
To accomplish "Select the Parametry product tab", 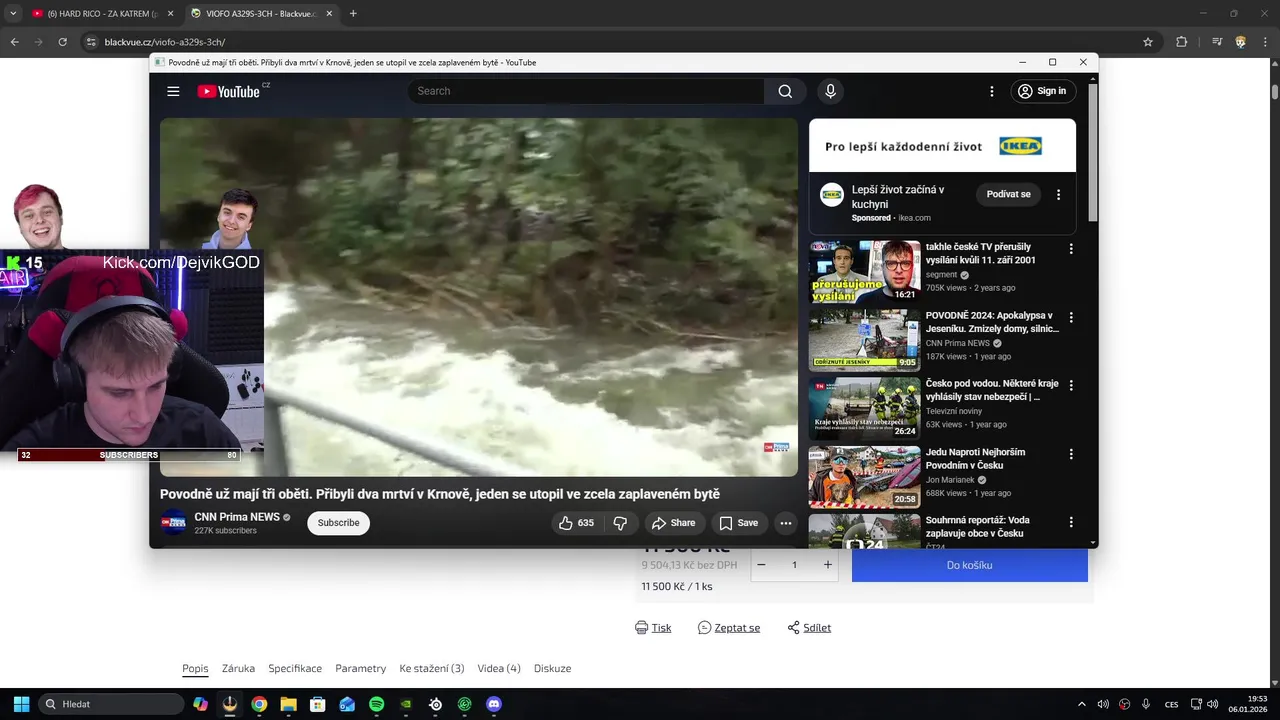I will (x=360, y=669).
